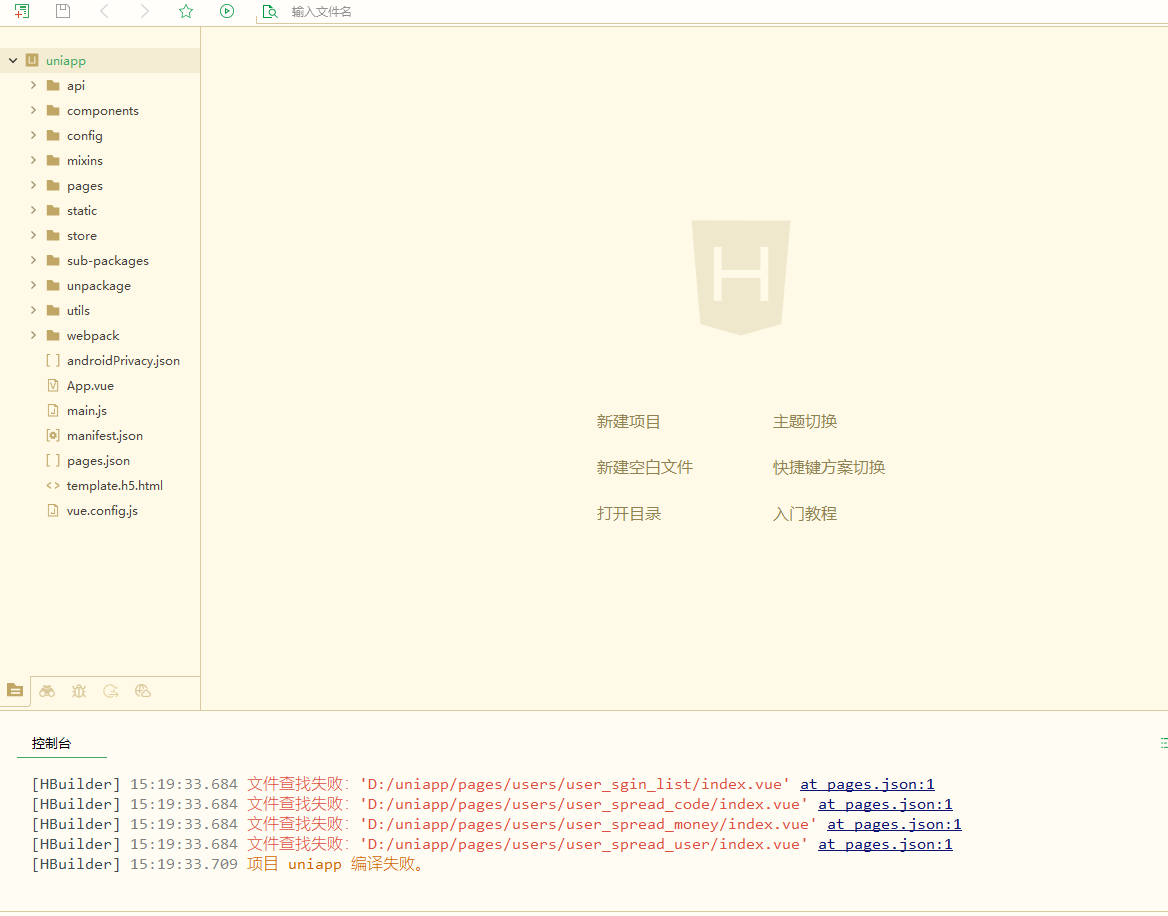Open the bug debug panel icon

pyautogui.click(x=79, y=691)
